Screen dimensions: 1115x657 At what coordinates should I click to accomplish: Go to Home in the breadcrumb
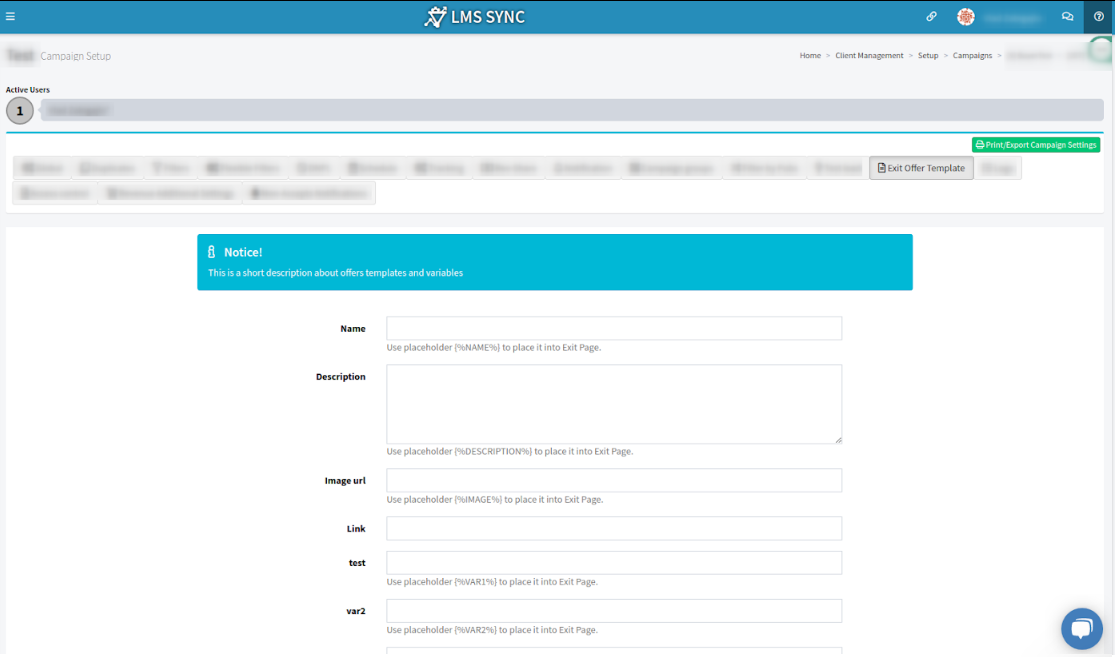(810, 56)
